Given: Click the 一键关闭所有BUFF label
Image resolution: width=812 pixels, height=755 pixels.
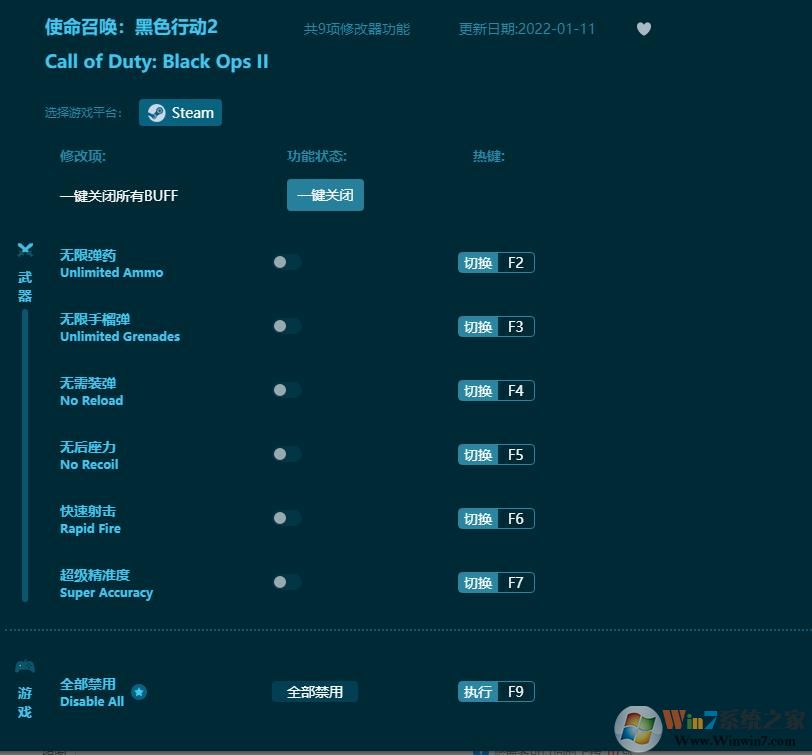Looking at the screenshot, I should point(119,196).
